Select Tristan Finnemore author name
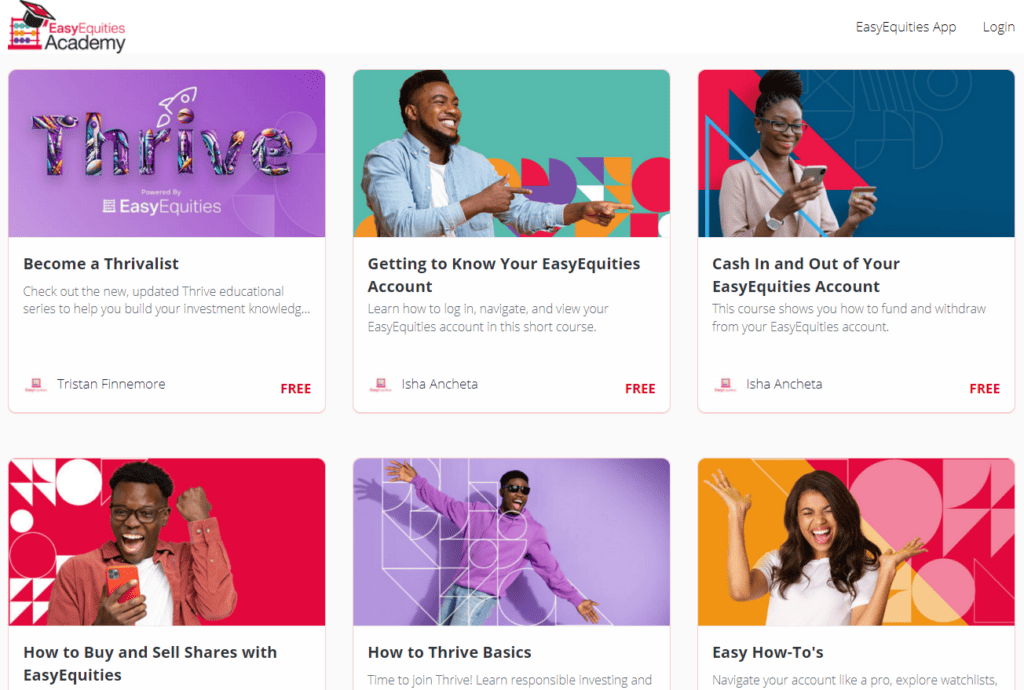The image size is (1024, 690). click(x=111, y=384)
